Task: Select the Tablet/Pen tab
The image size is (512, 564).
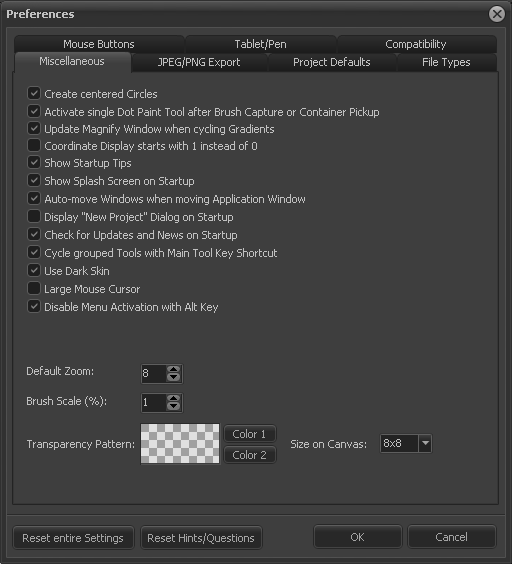Action: [260, 44]
